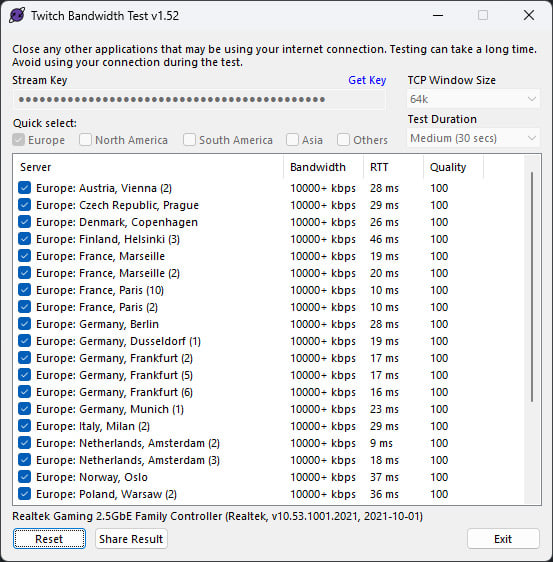Enable the Others quick select checkbox
The width and height of the screenshot is (553, 562).
(343, 140)
